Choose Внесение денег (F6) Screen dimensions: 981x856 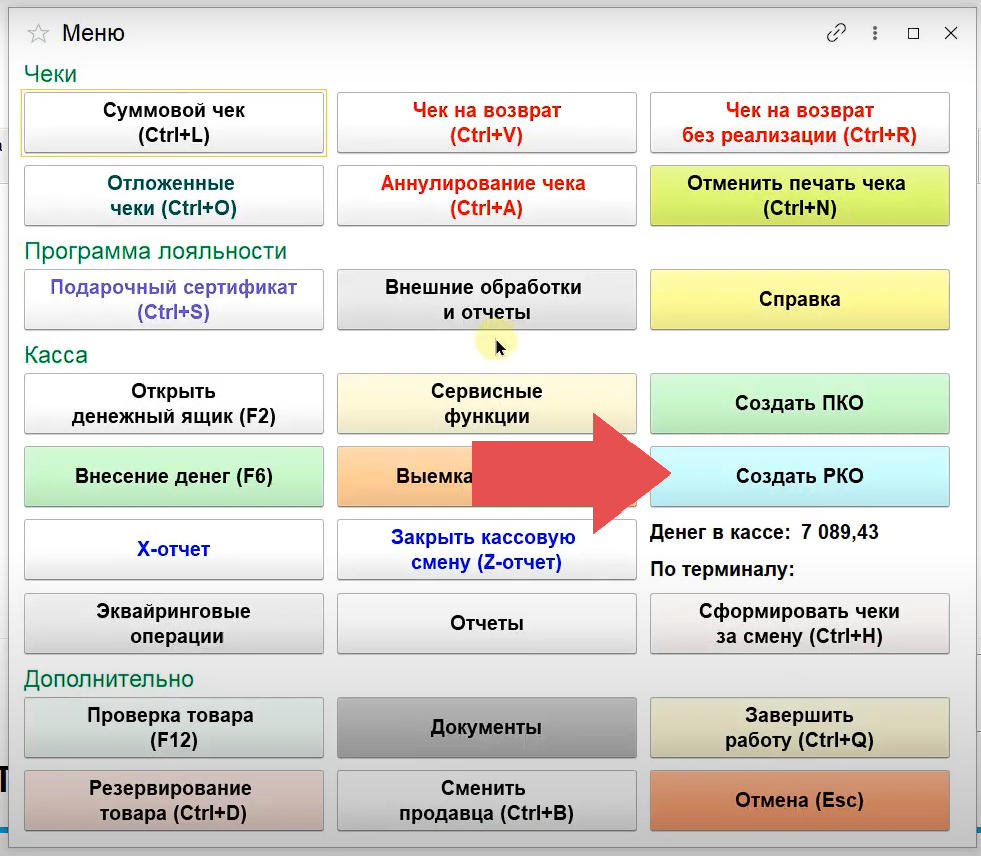pos(174,477)
